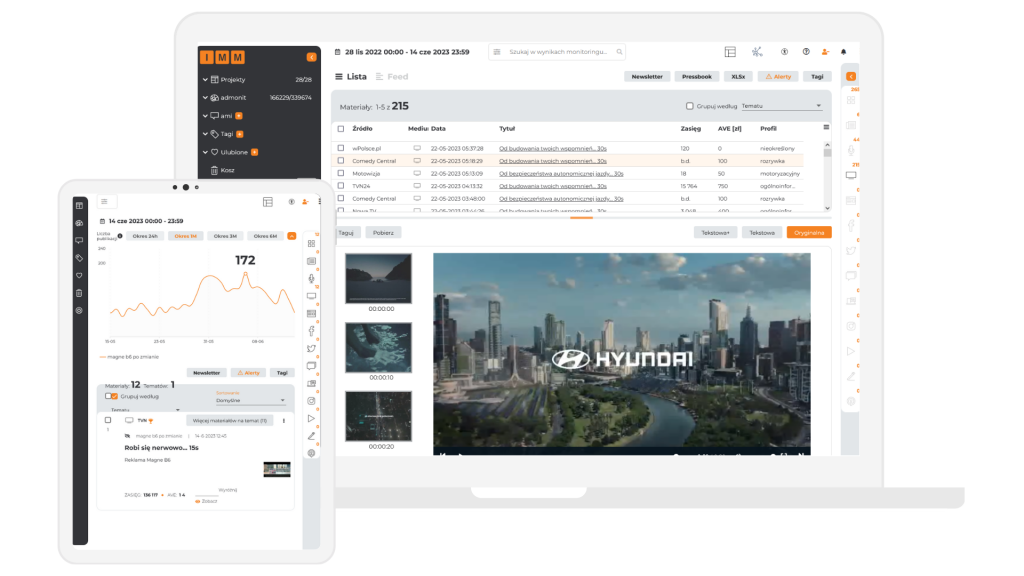1024x576 pixels.
Task: Tick the checkbox on the tablet TVN card
Action: click(108, 421)
